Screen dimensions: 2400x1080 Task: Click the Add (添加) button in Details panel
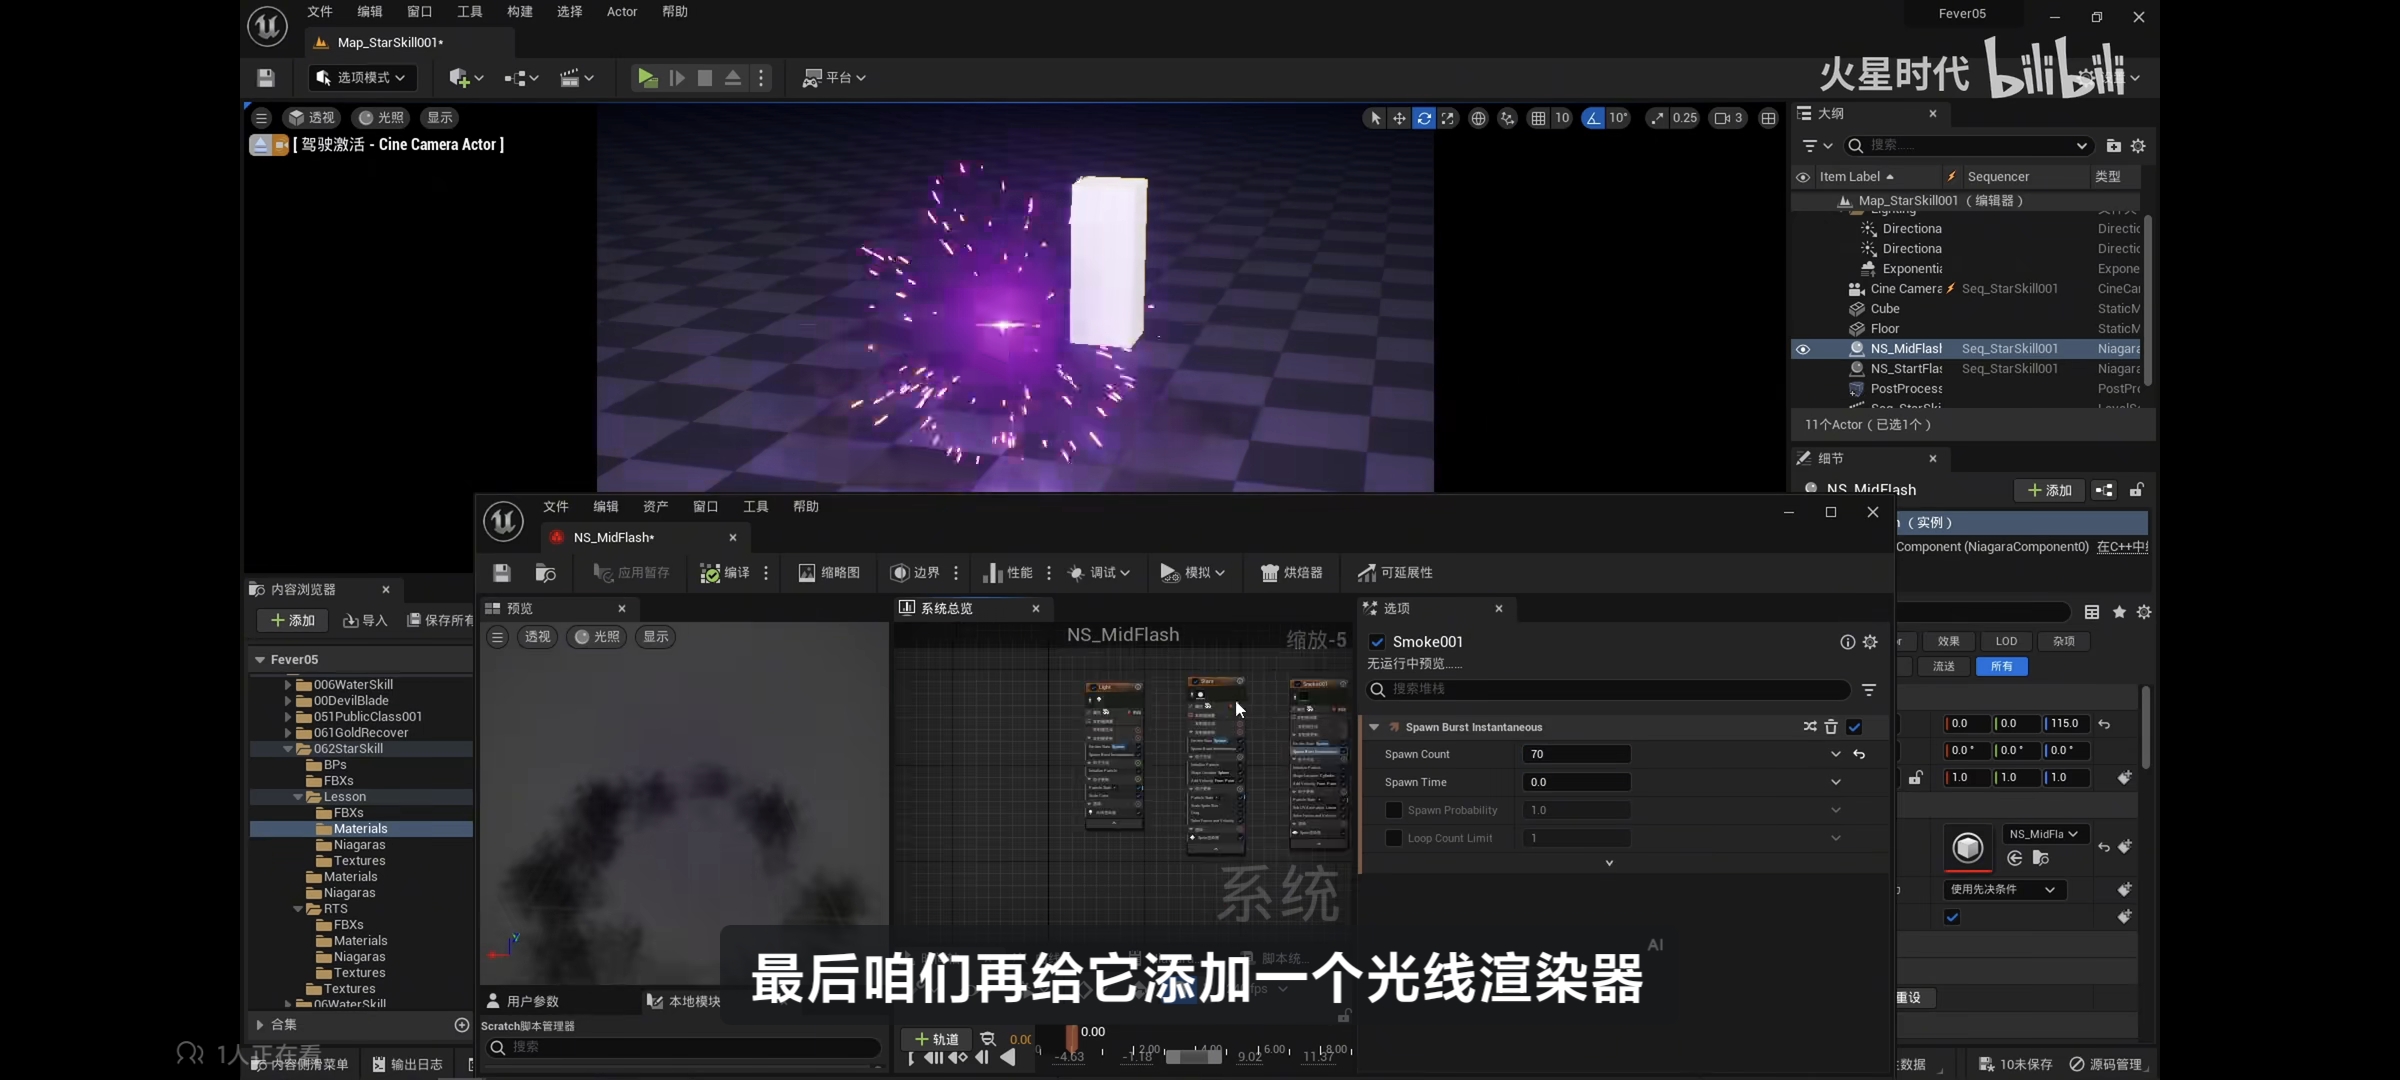[2048, 490]
